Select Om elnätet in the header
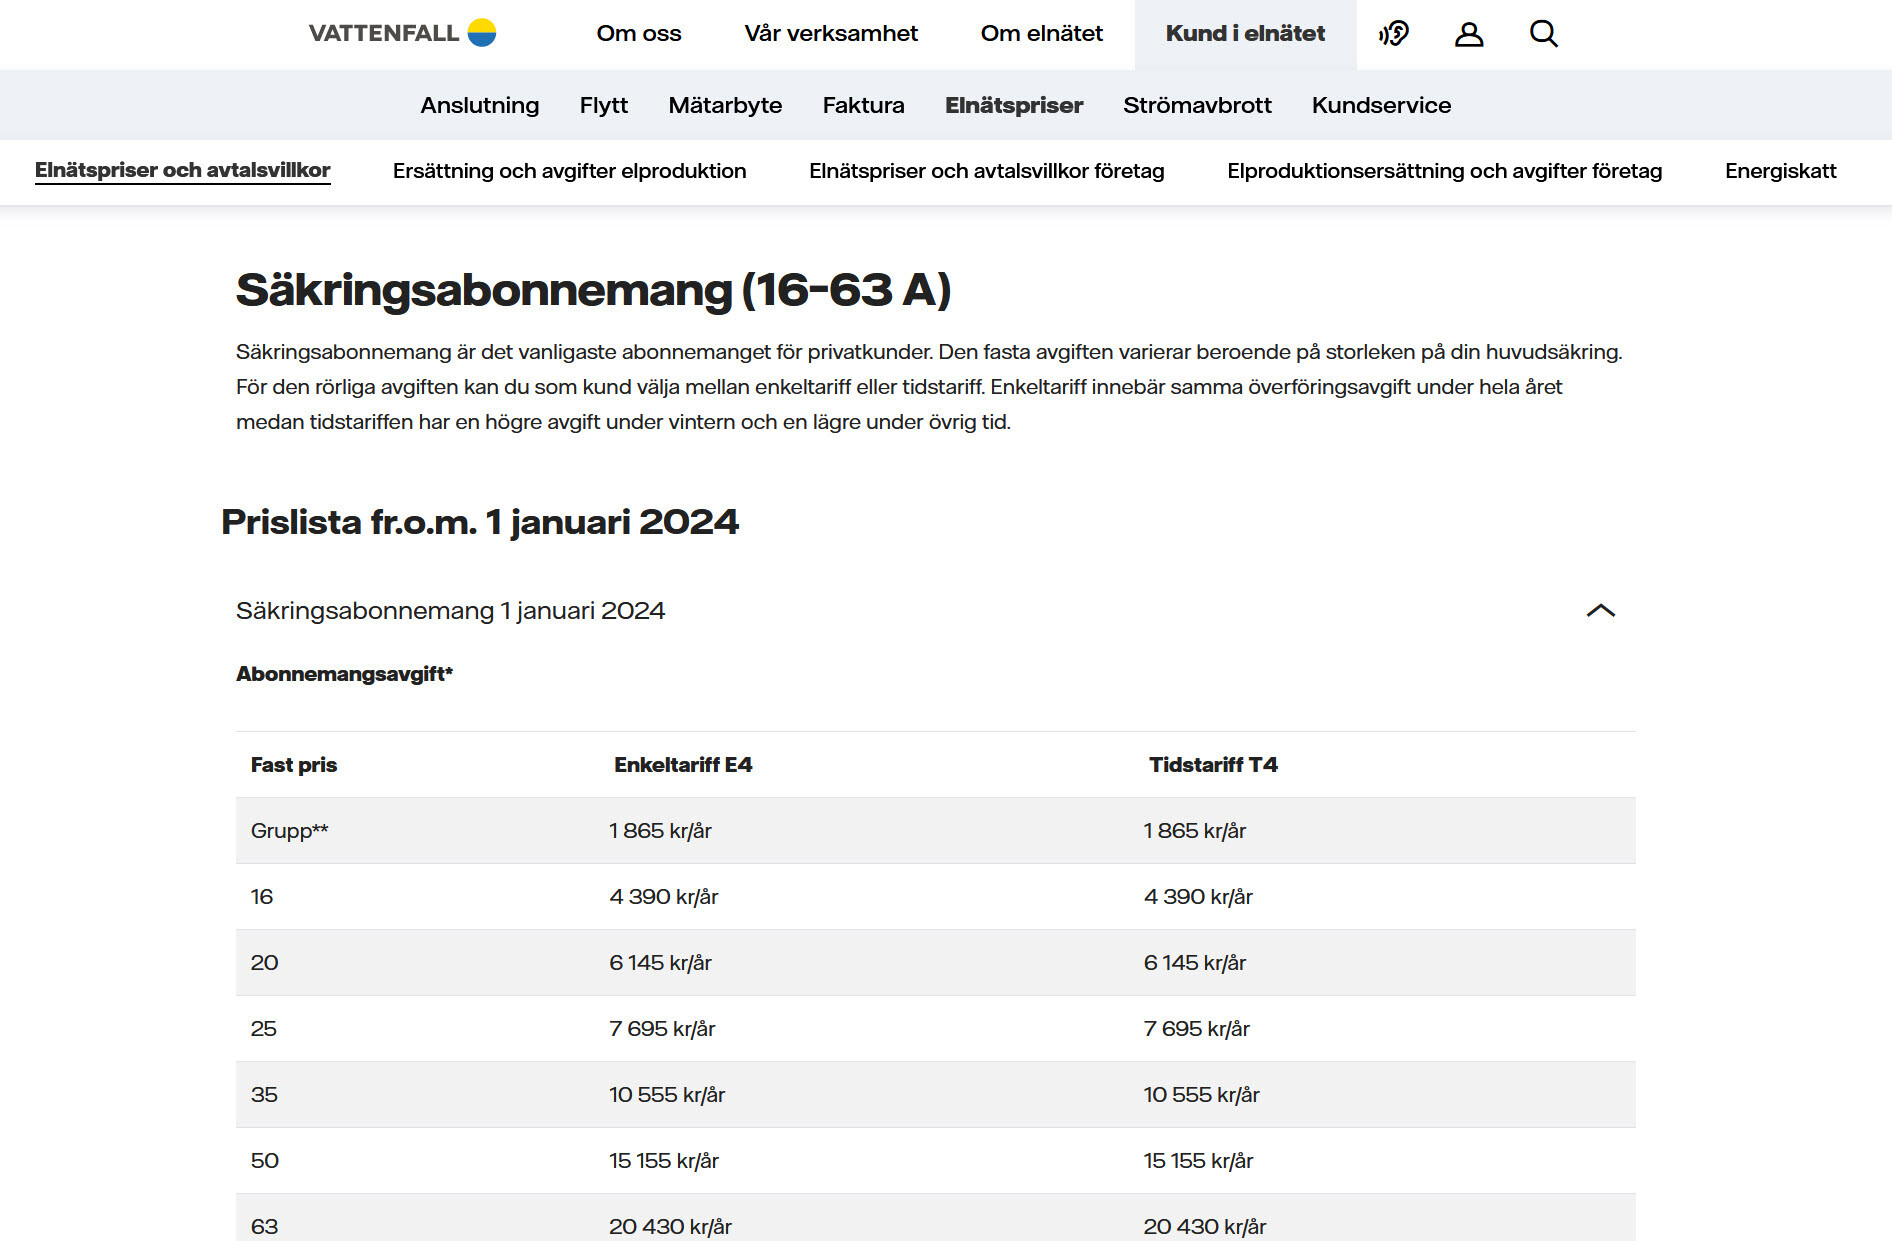Image resolution: width=1892 pixels, height=1241 pixels. [1041, 34]
